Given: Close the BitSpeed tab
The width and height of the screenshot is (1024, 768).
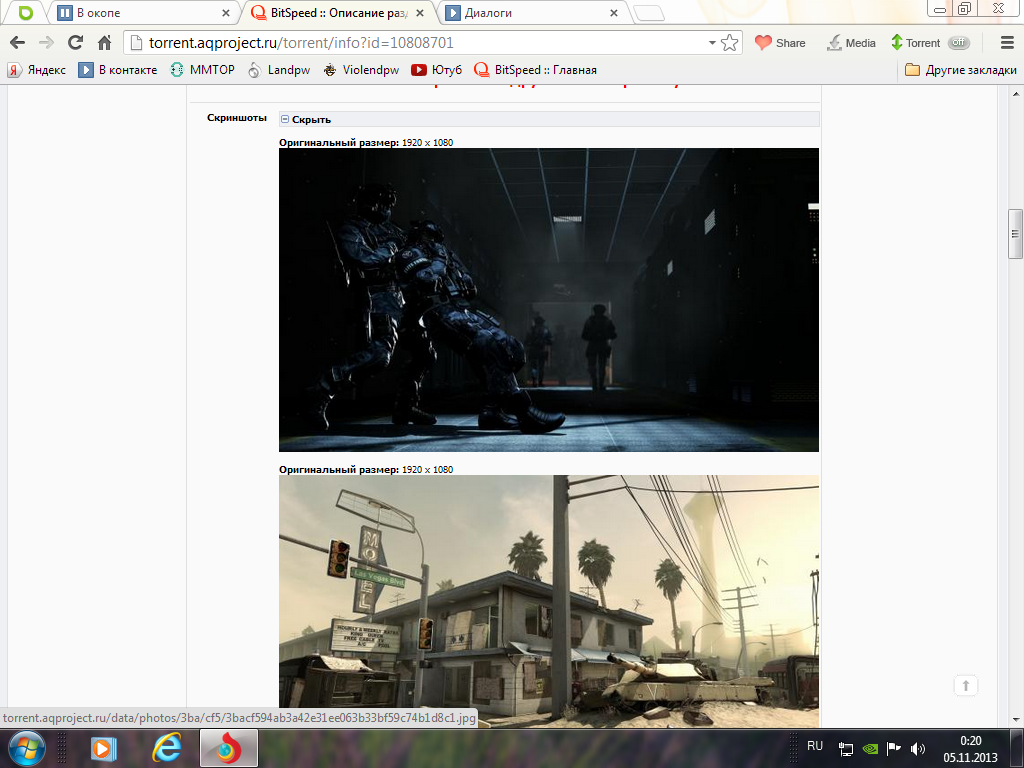Looking at the screenshot, I should point(420,13).
